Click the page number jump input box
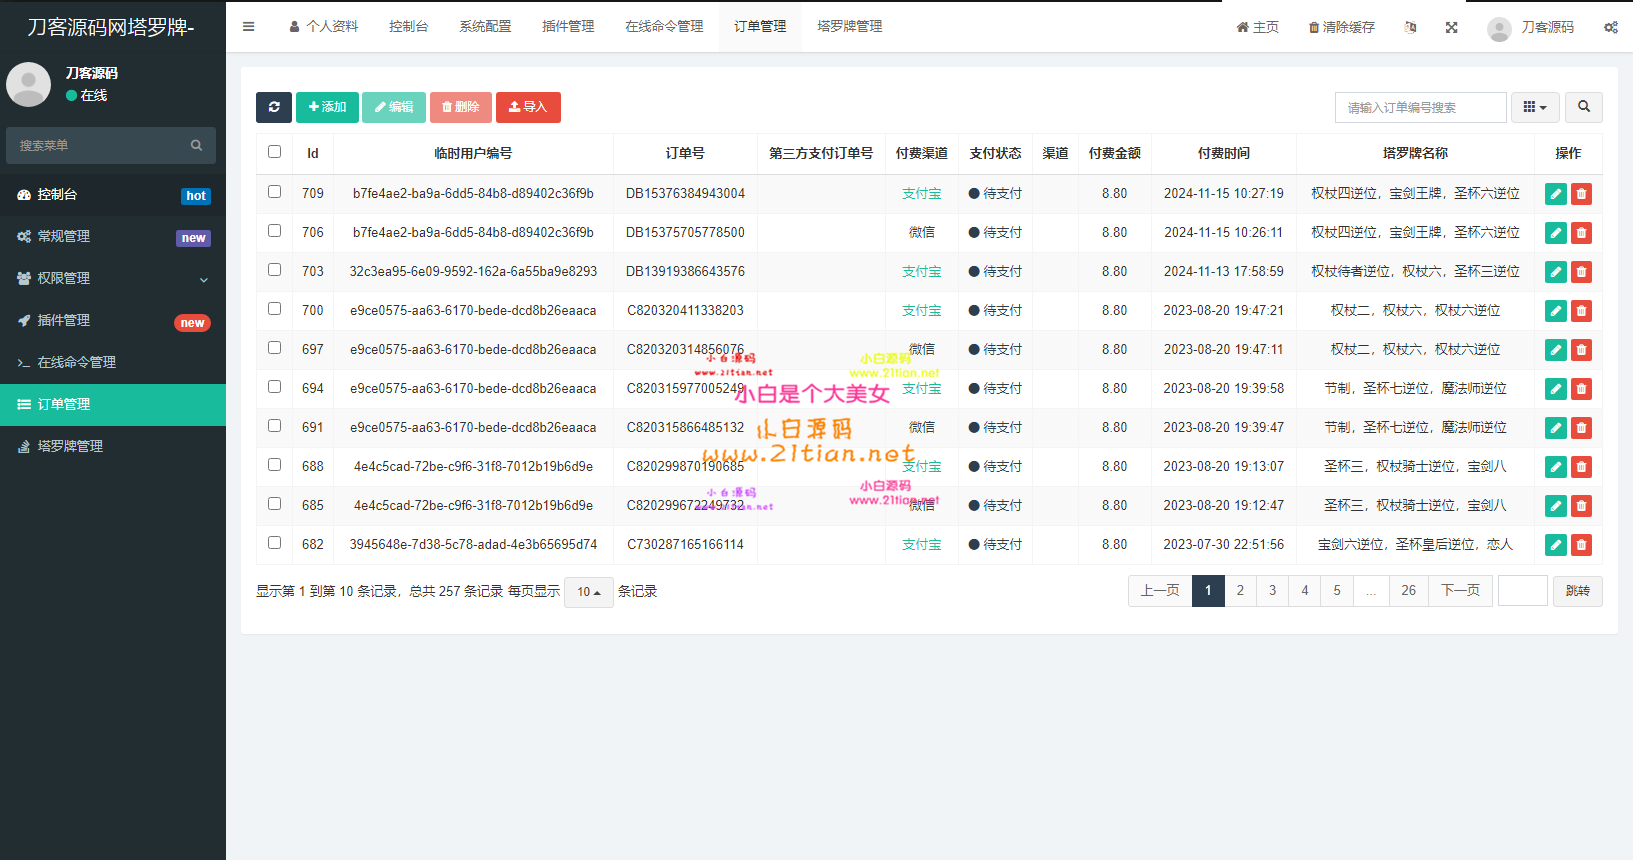The height and width of the screenshot is (860, 1633). 1523,591
